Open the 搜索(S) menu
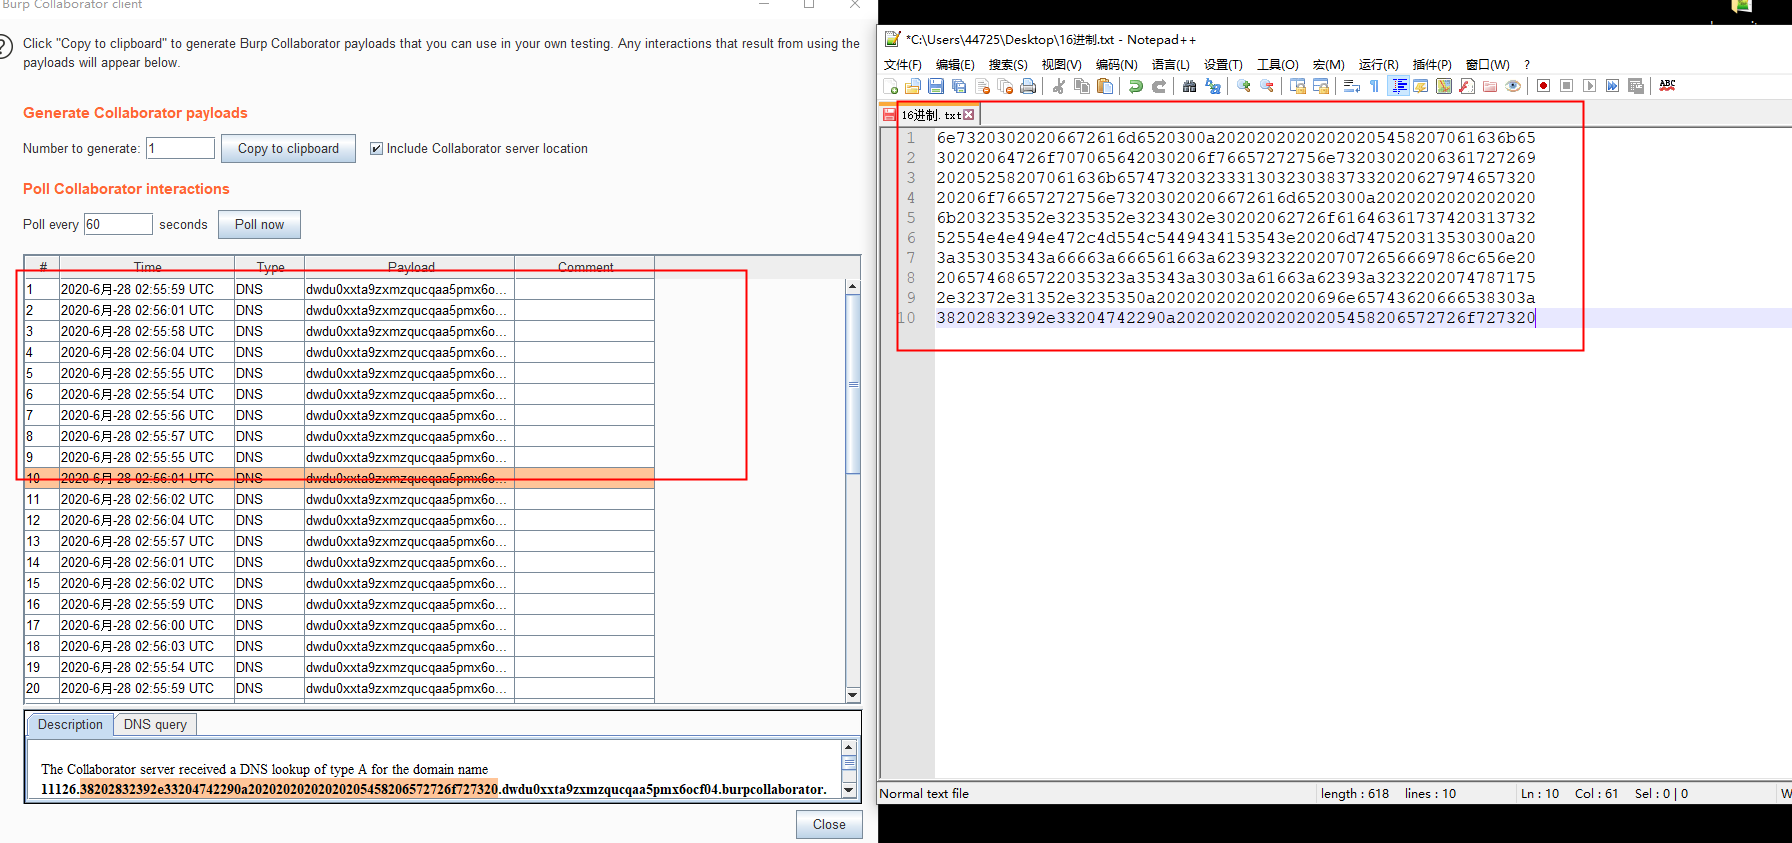This screenshot has width=1792, height=843. [1008, 65]
